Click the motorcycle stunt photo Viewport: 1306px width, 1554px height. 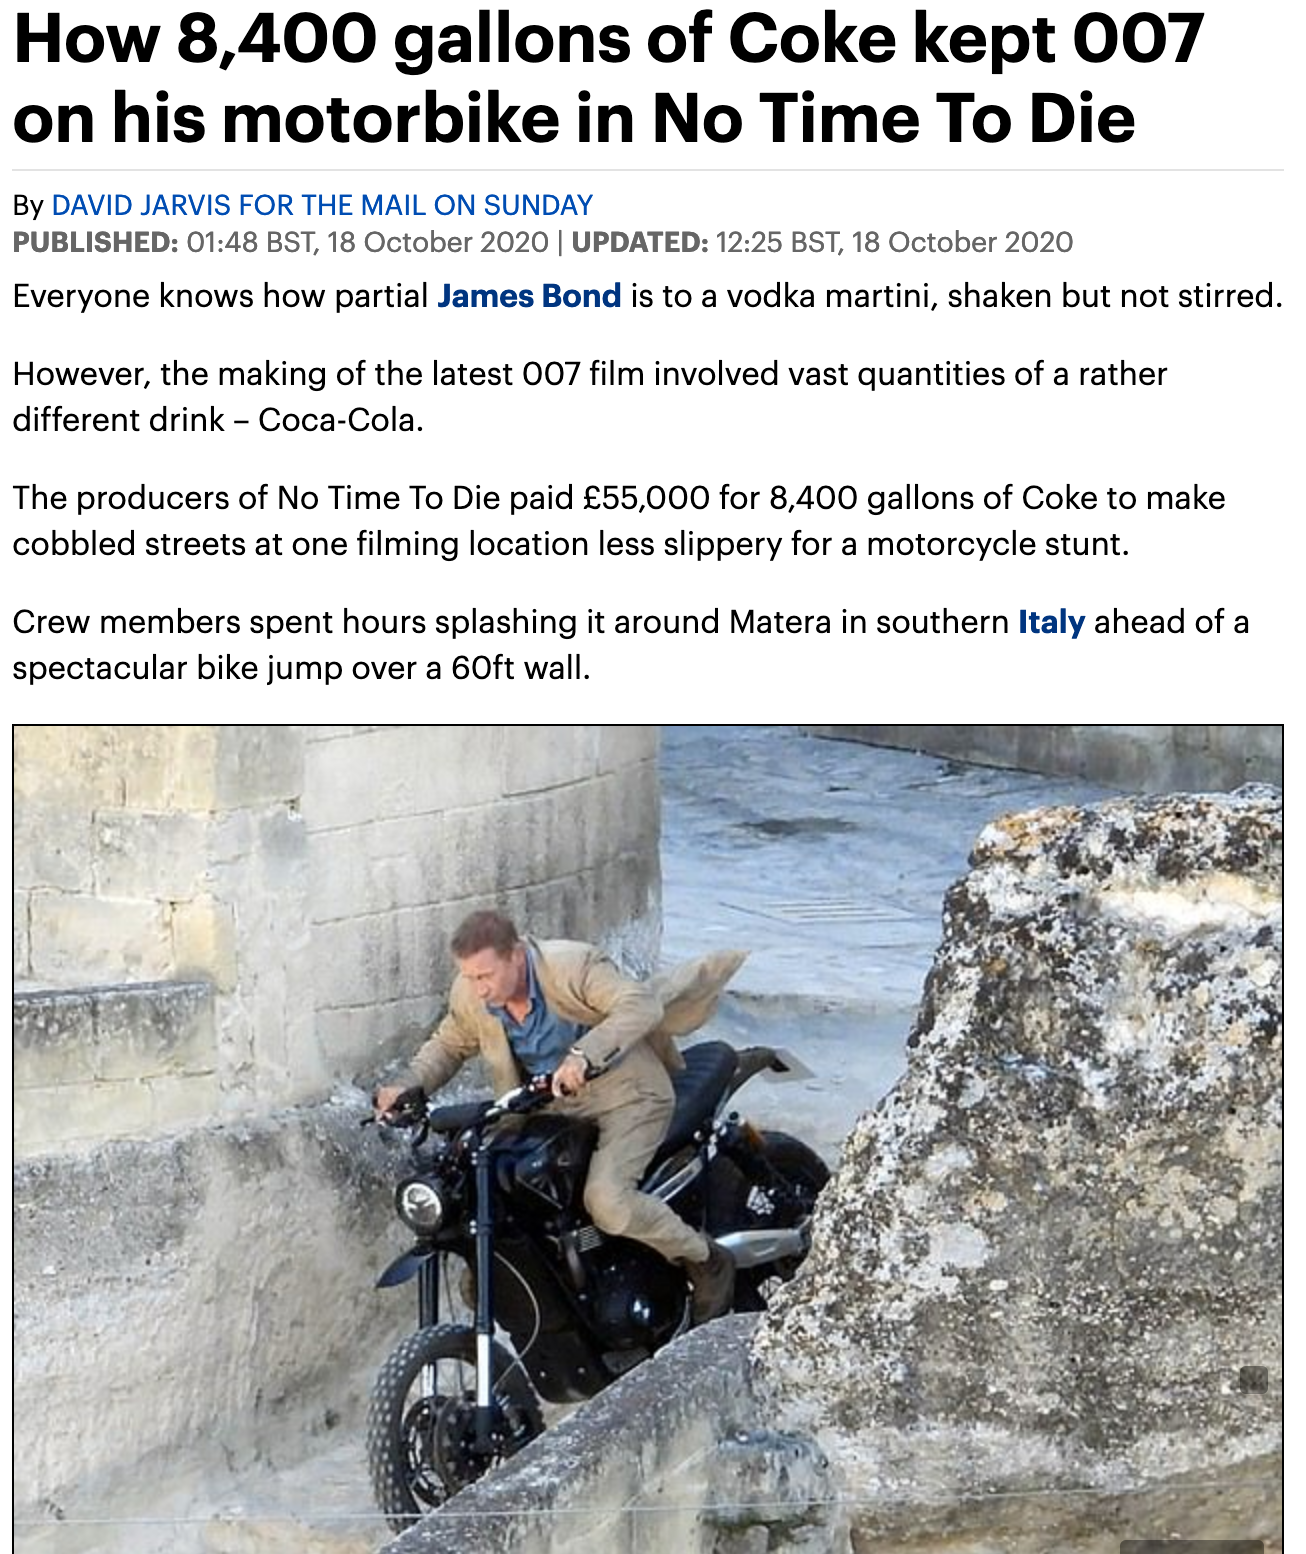[x=648, y=1139]
